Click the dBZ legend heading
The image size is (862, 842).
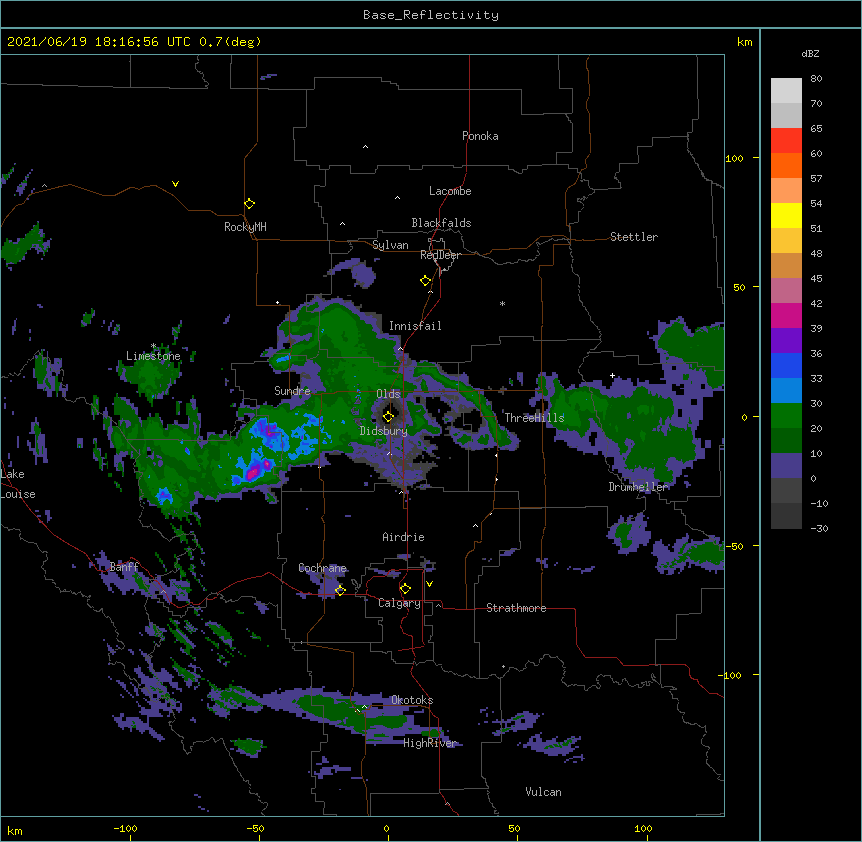(x=810, y=54)
